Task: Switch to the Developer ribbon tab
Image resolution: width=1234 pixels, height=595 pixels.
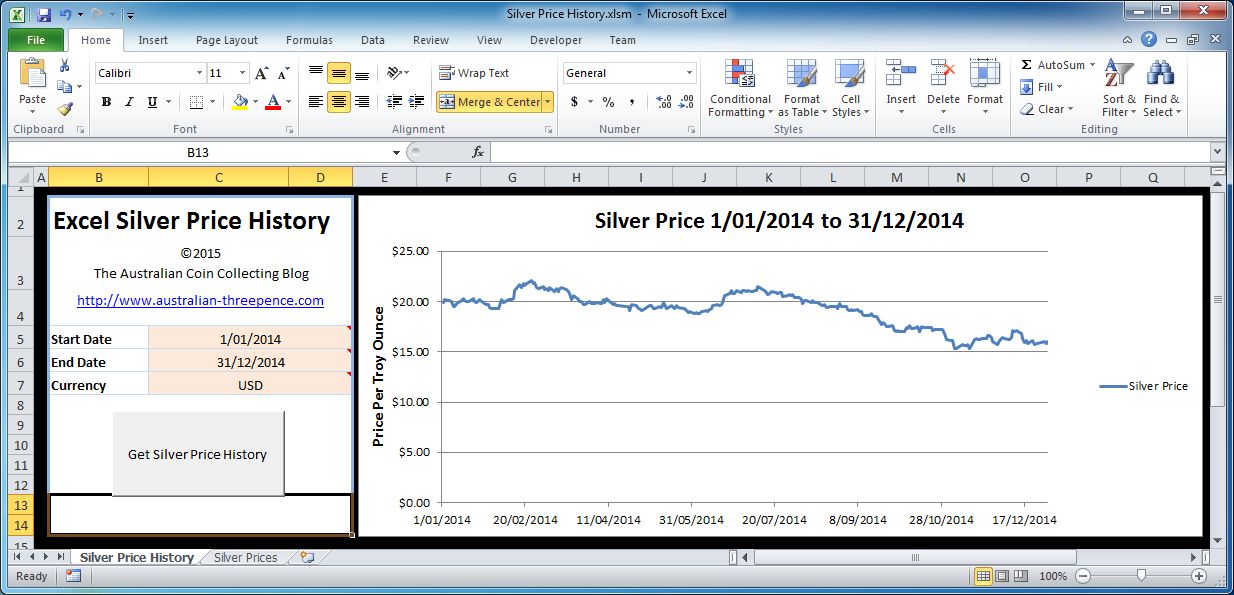Action: 556,40
